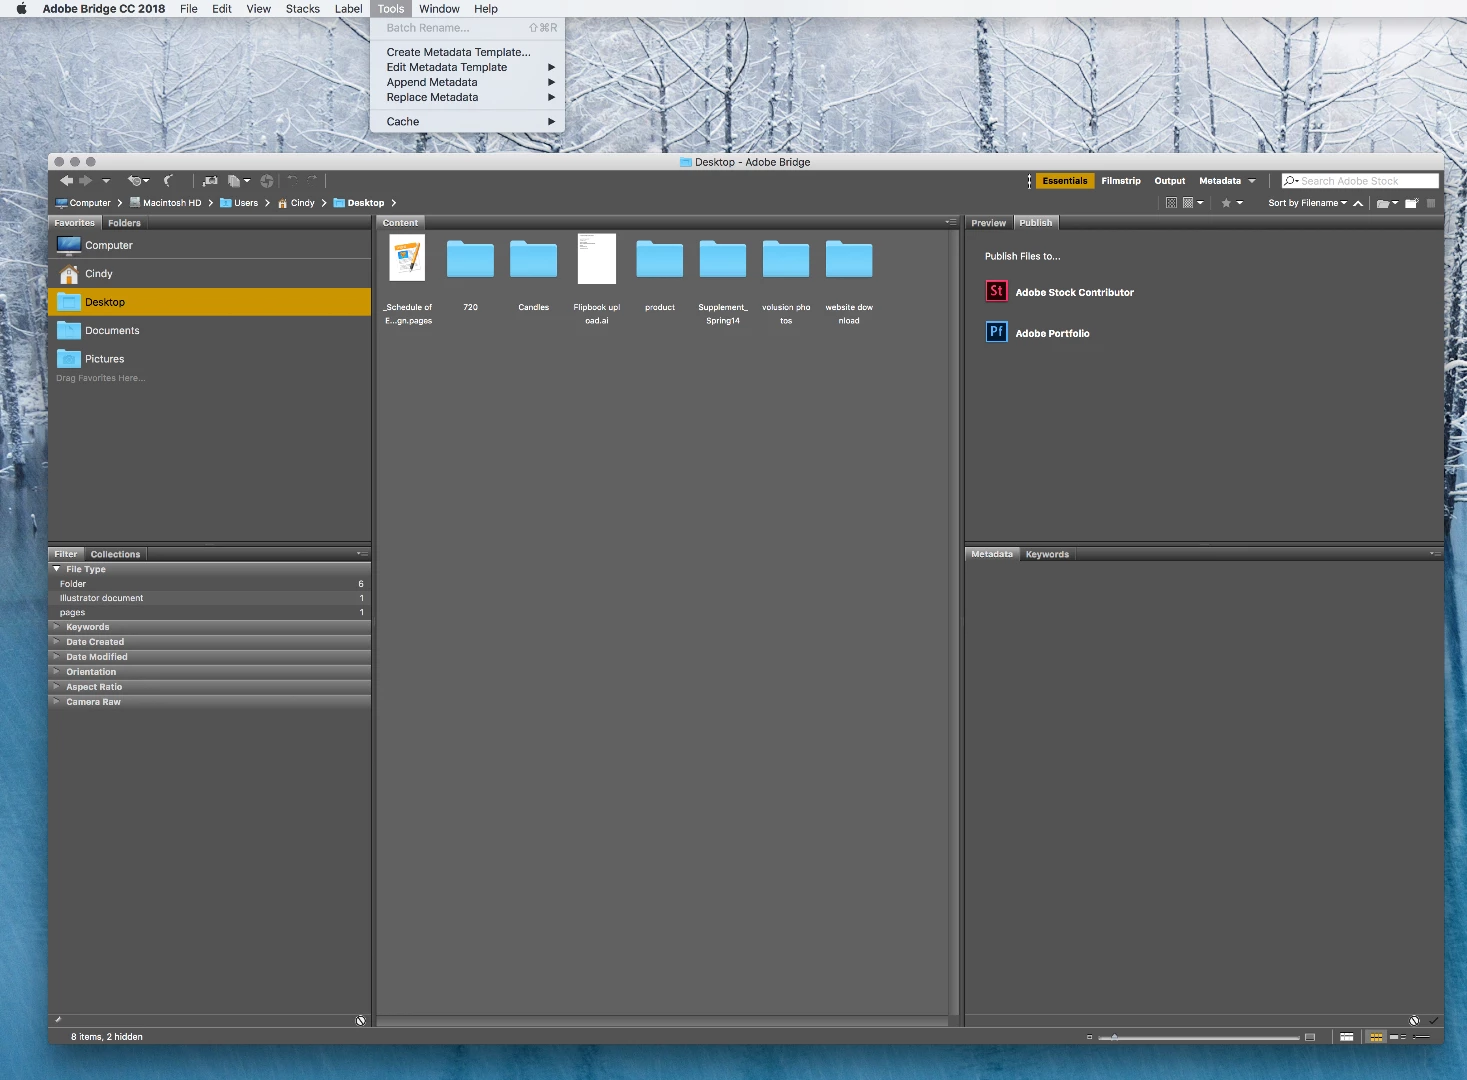Open the recent folders dropdown

coord(1387,203)
